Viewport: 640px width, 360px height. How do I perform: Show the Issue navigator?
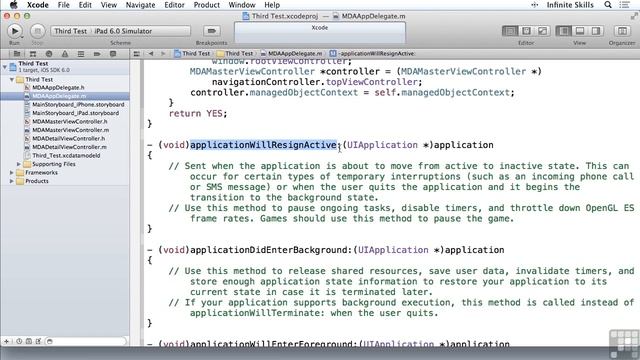65,54
